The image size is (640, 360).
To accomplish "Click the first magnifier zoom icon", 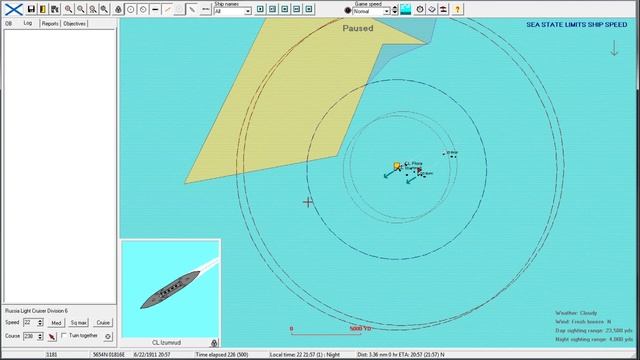I will click(69, 9).
